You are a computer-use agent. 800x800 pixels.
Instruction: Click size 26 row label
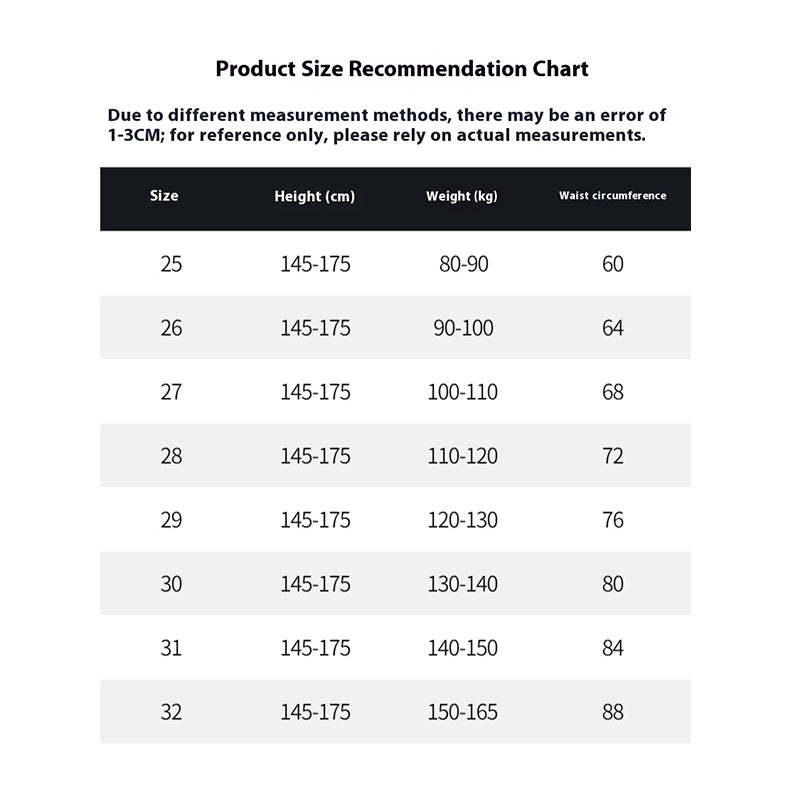click(x=171, y=328)
